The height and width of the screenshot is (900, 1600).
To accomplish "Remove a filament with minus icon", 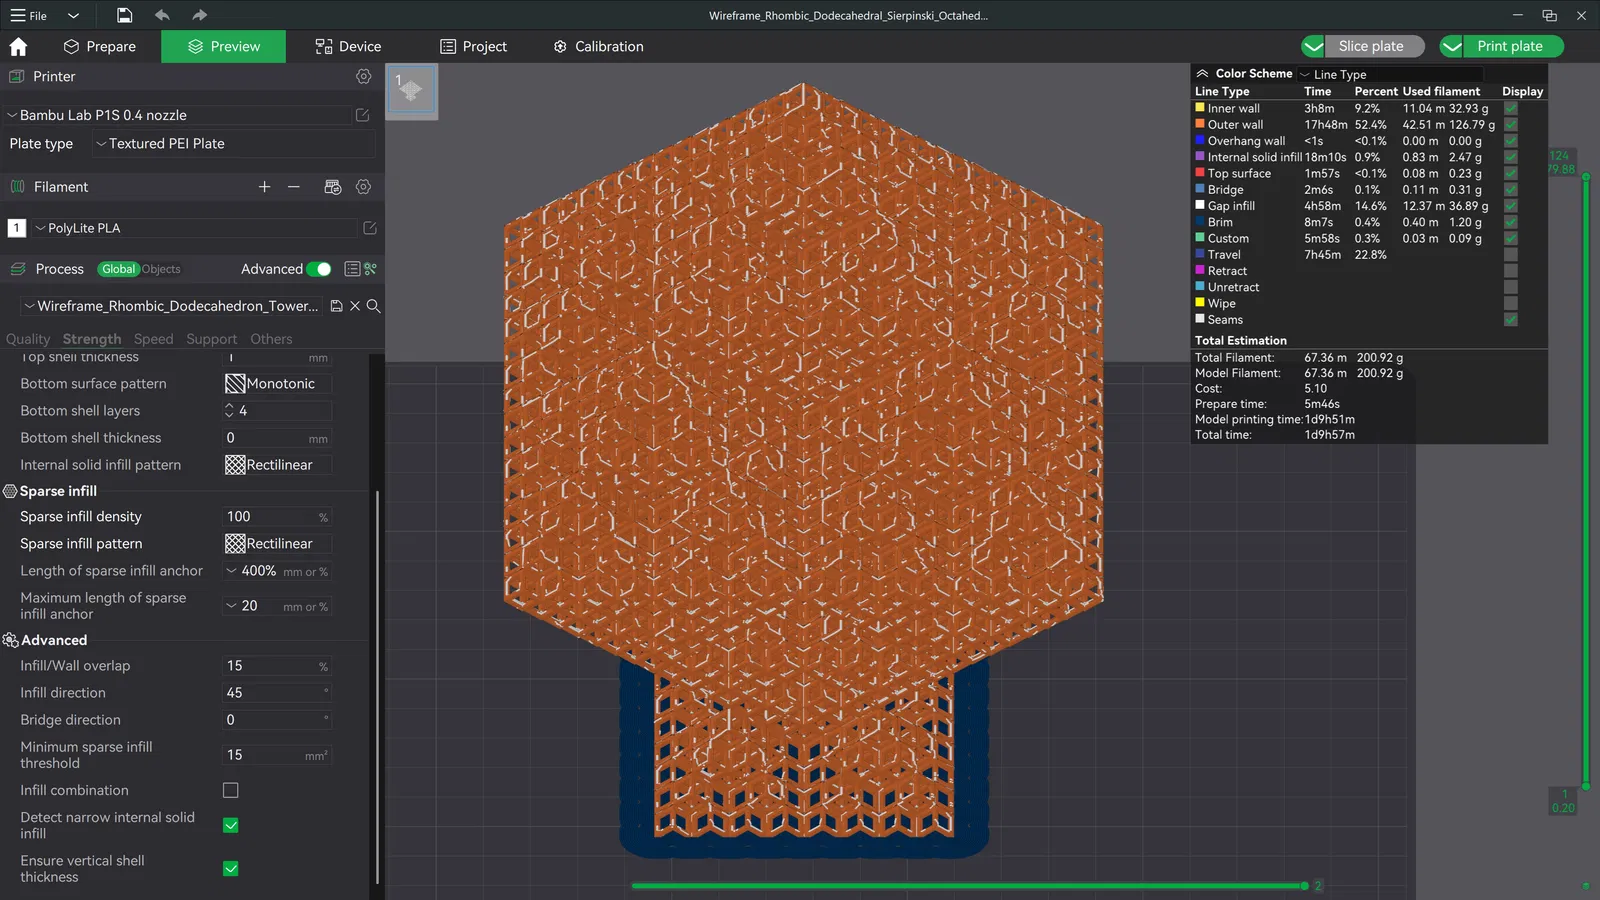I will [x=293, y=187].
